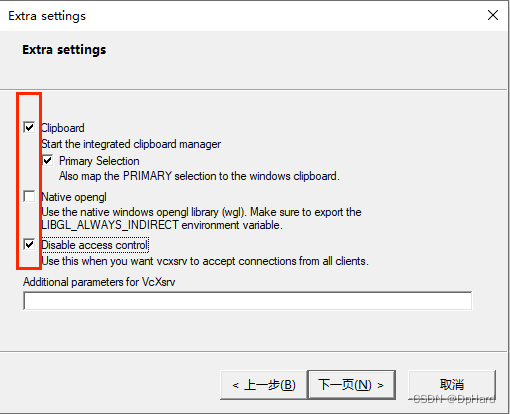Enable the Native opengl checkbox
Screen dimensions: 510x414
coord(29,196)
